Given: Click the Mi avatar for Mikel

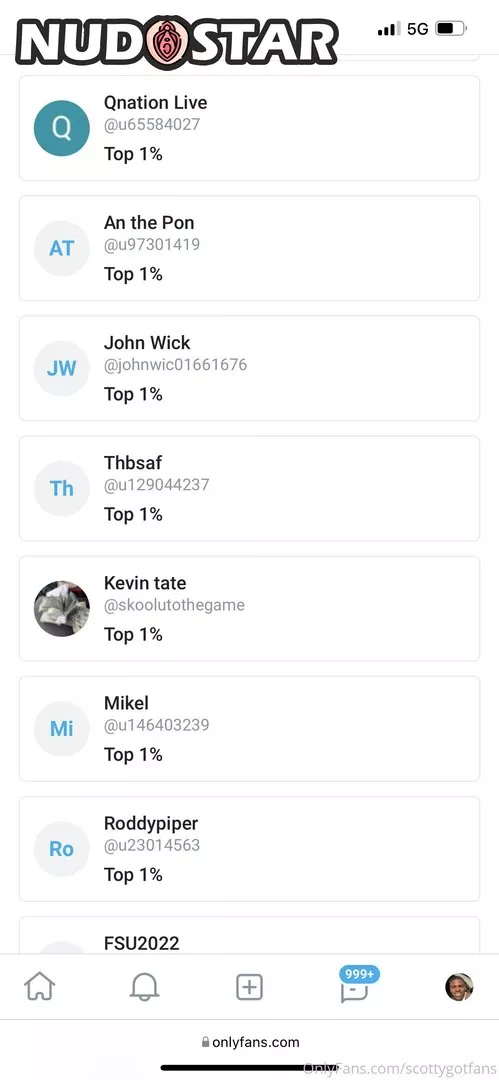Looking at the screenshot, I should [x=61, y=729].
